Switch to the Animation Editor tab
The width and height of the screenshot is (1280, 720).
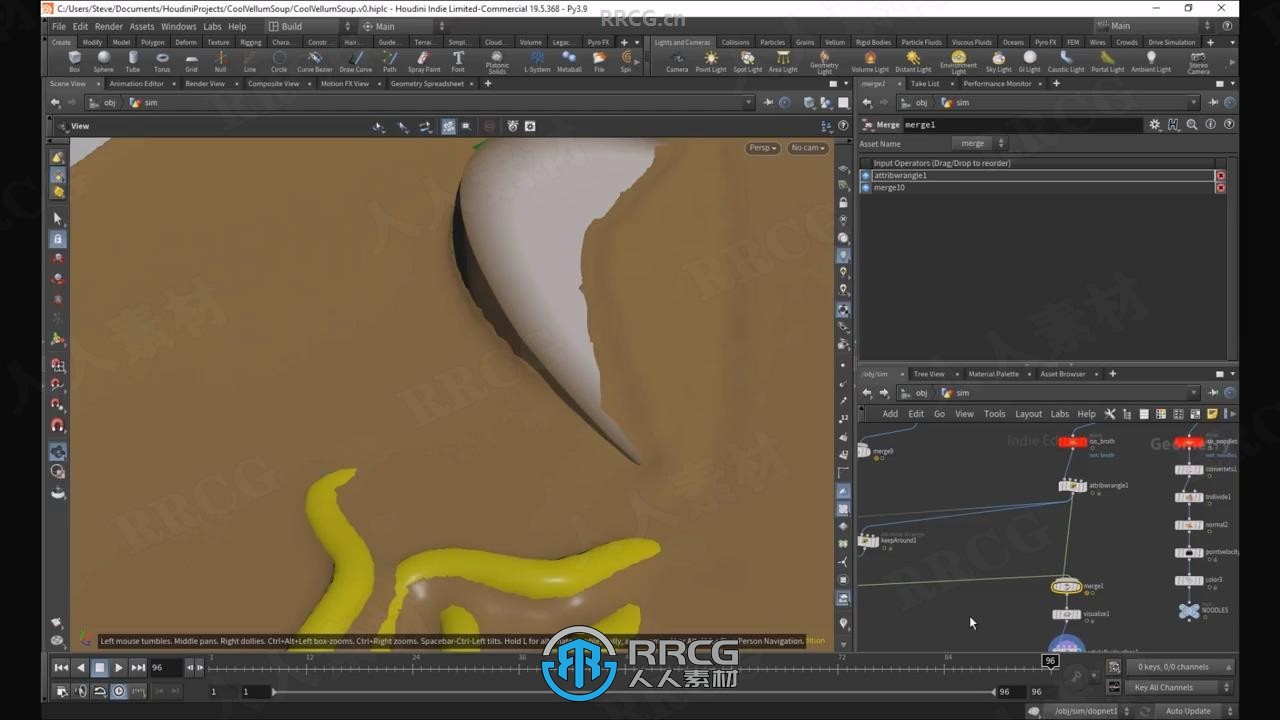136,84
